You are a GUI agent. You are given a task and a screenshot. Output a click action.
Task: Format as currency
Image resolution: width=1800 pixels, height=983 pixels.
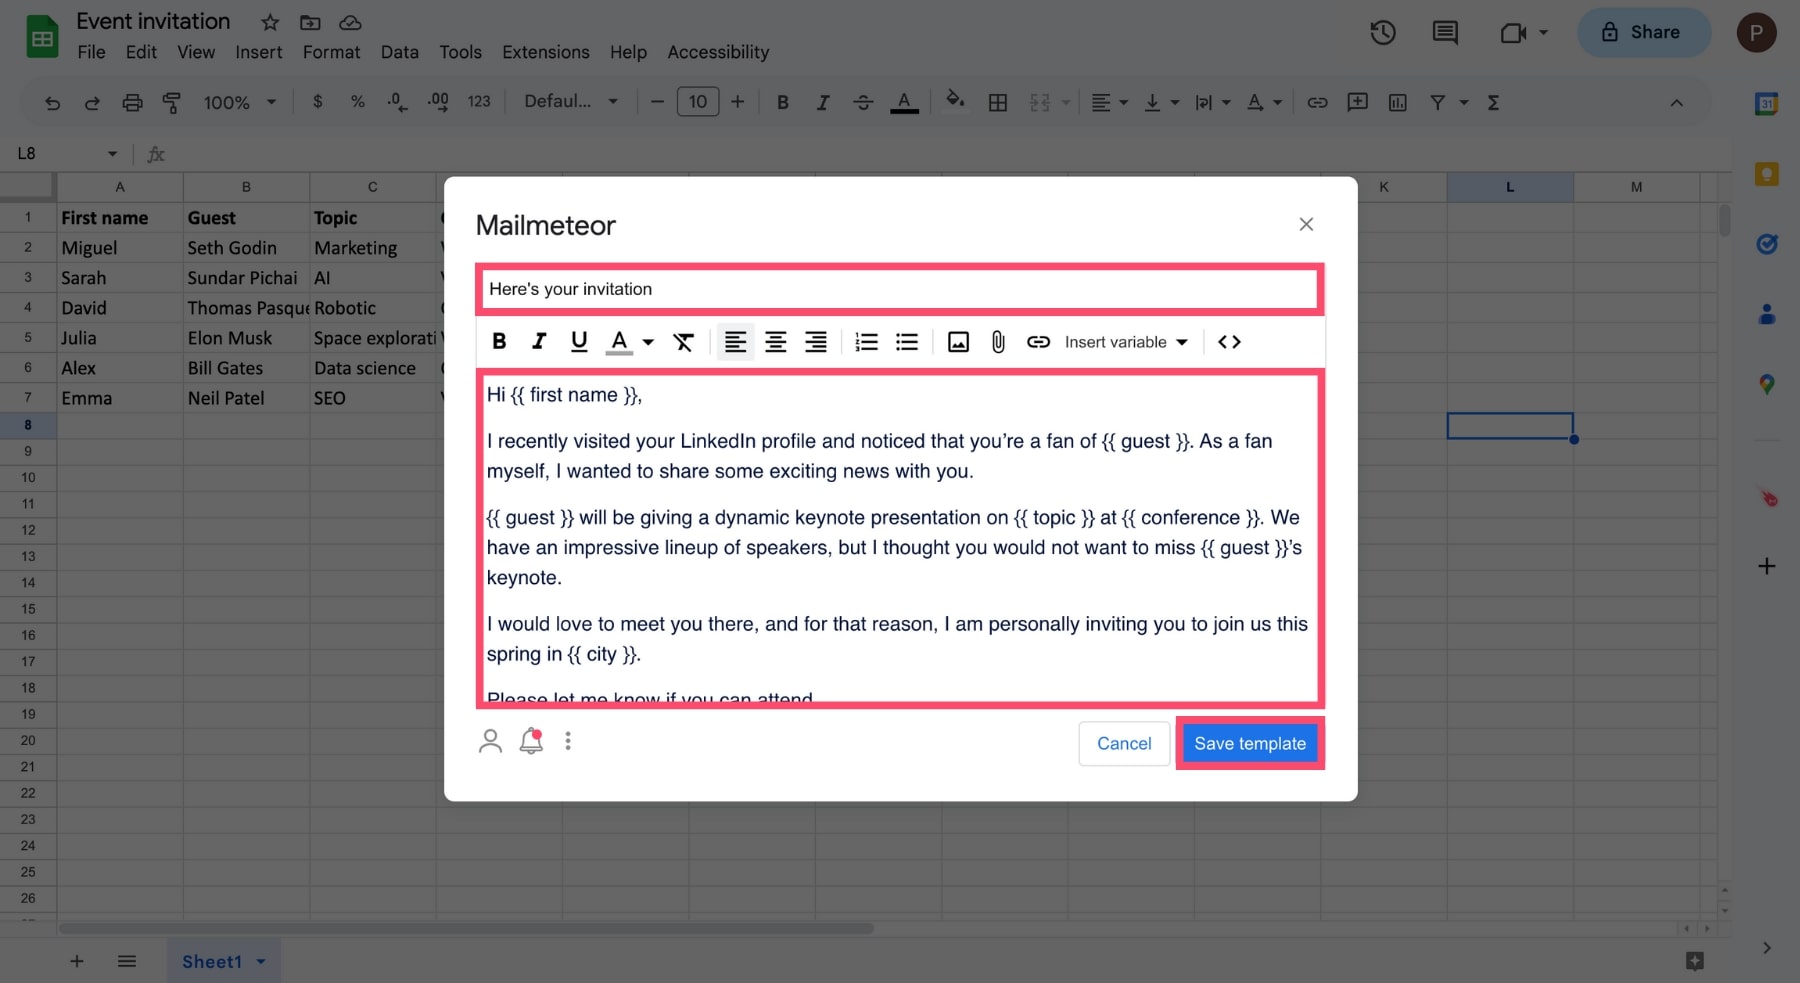coord(318,101)
